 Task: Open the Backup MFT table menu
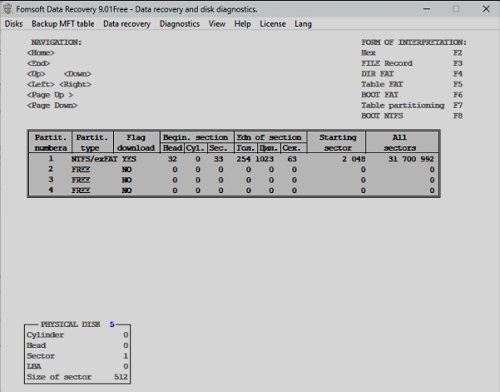click(63, 24)
